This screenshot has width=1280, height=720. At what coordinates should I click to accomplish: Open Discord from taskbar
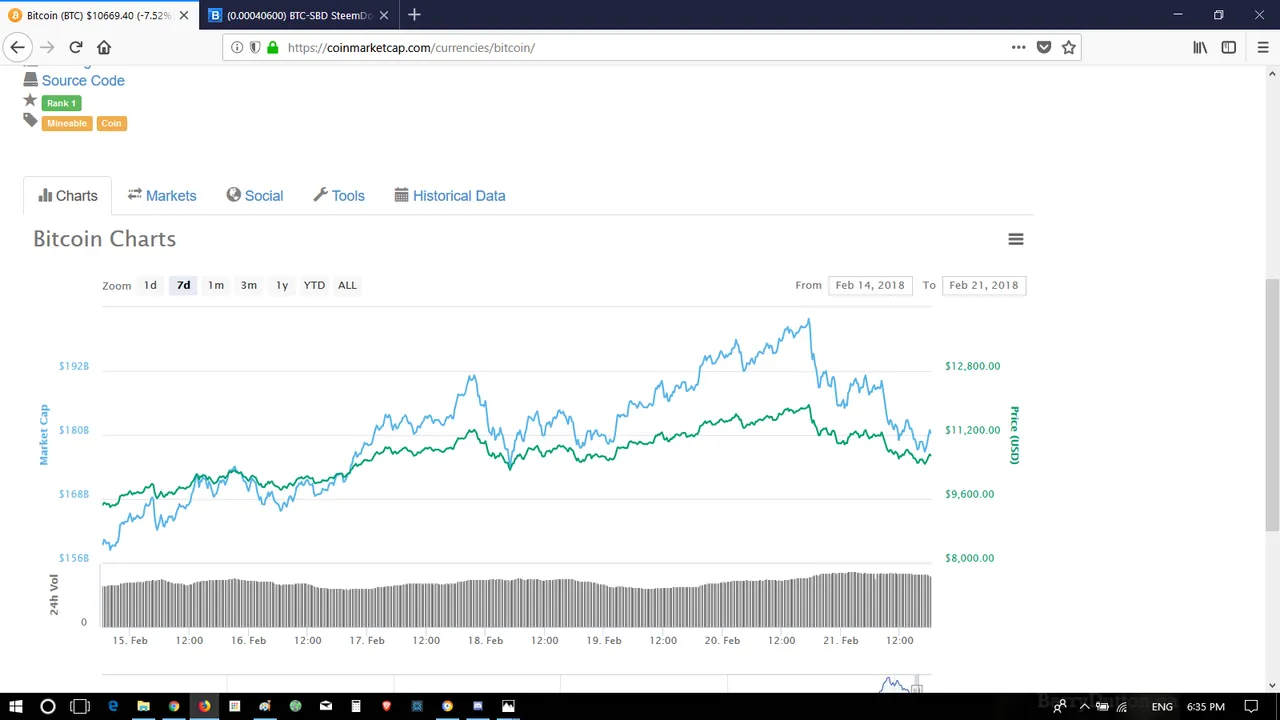pyautogui.click(x=478, y=706)
